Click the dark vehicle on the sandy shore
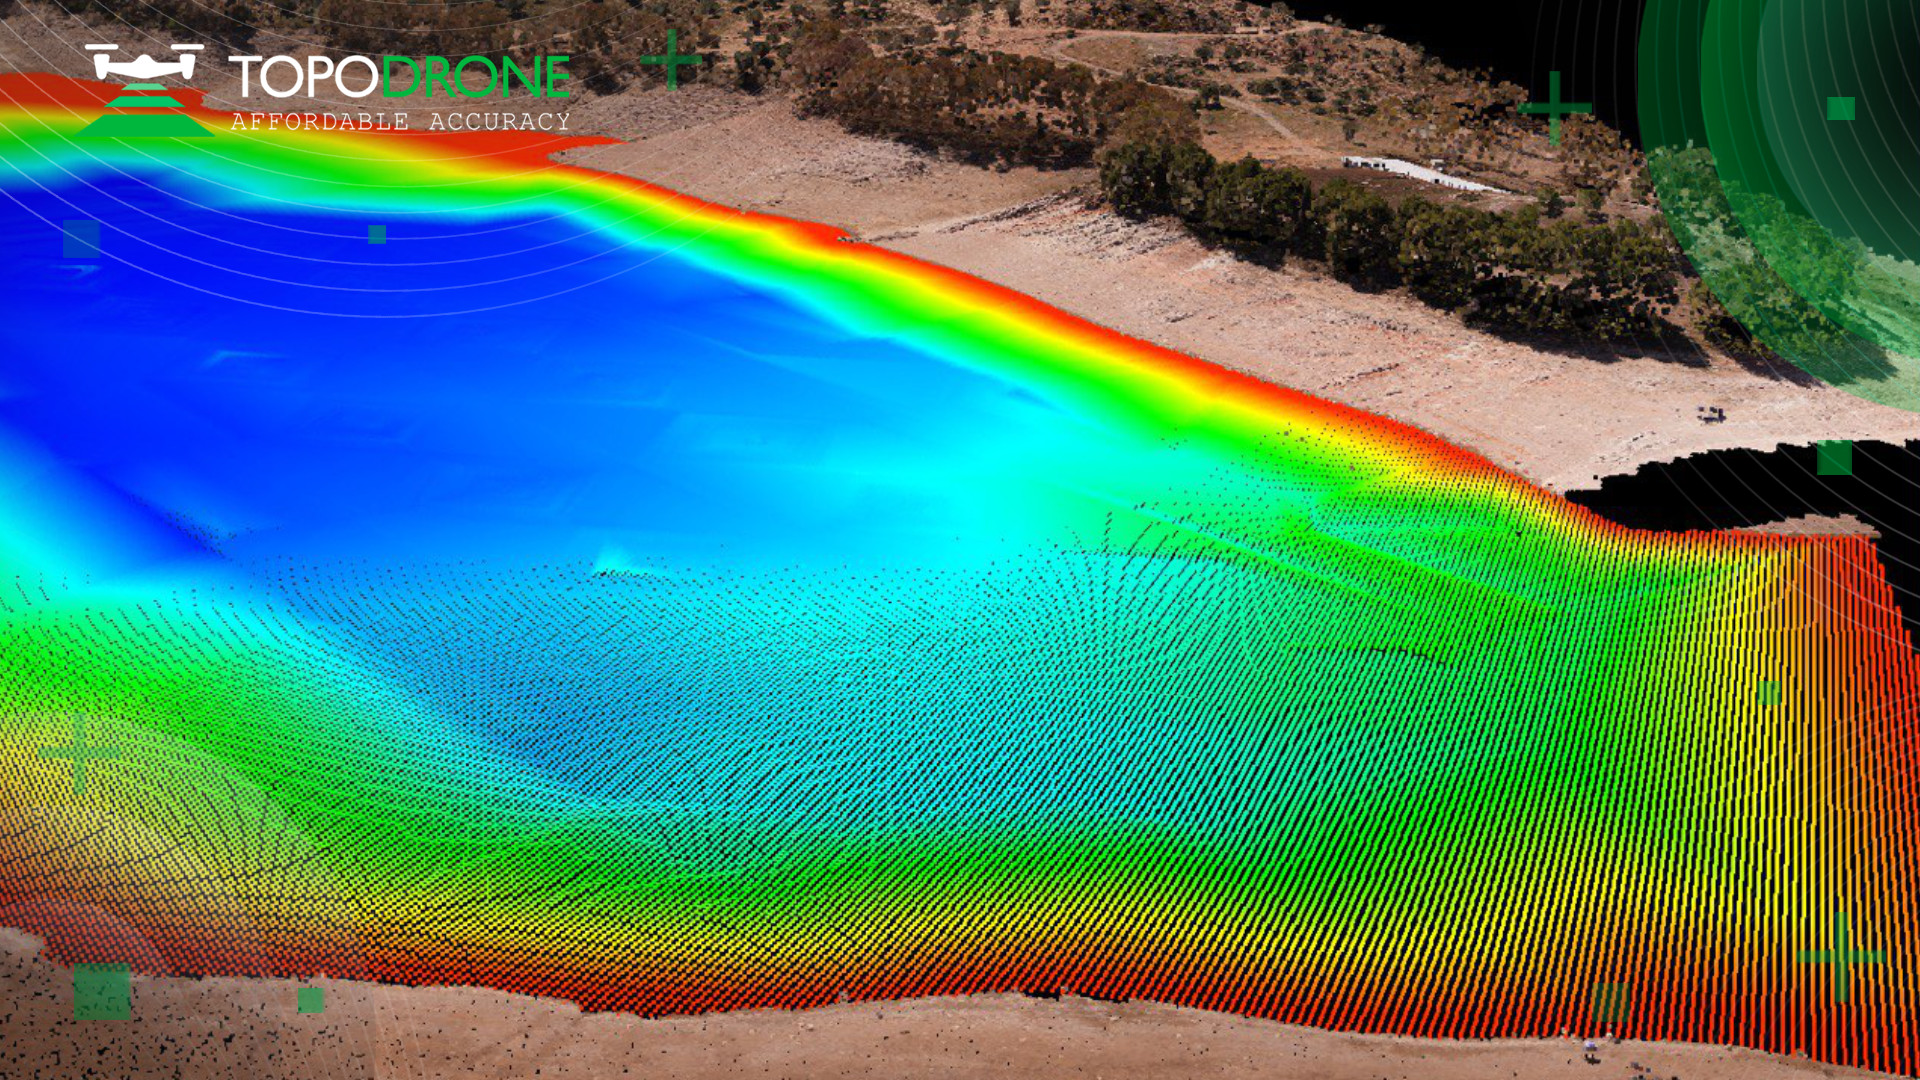 click(1710, 412)
